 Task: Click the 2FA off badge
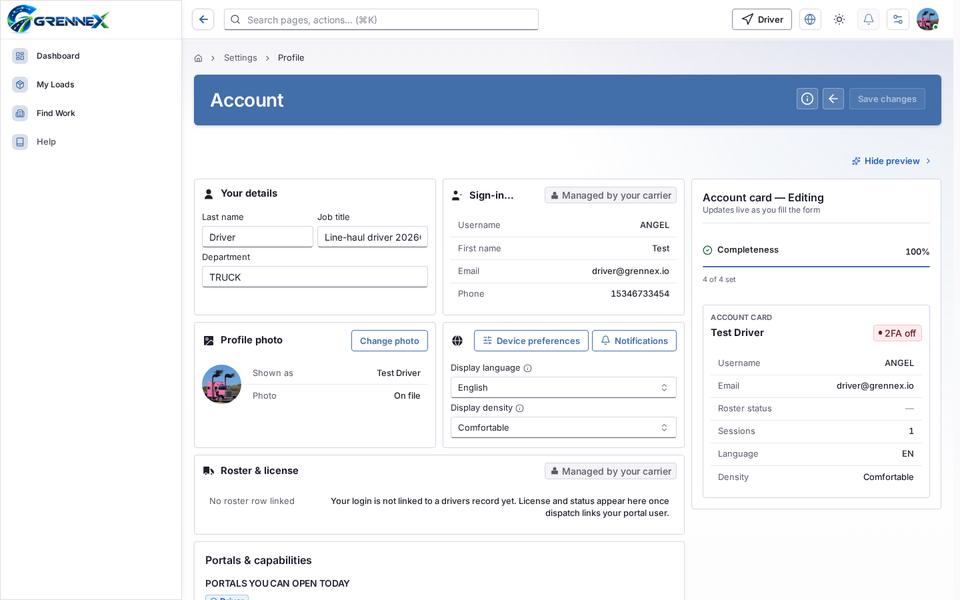pos(897,333)
